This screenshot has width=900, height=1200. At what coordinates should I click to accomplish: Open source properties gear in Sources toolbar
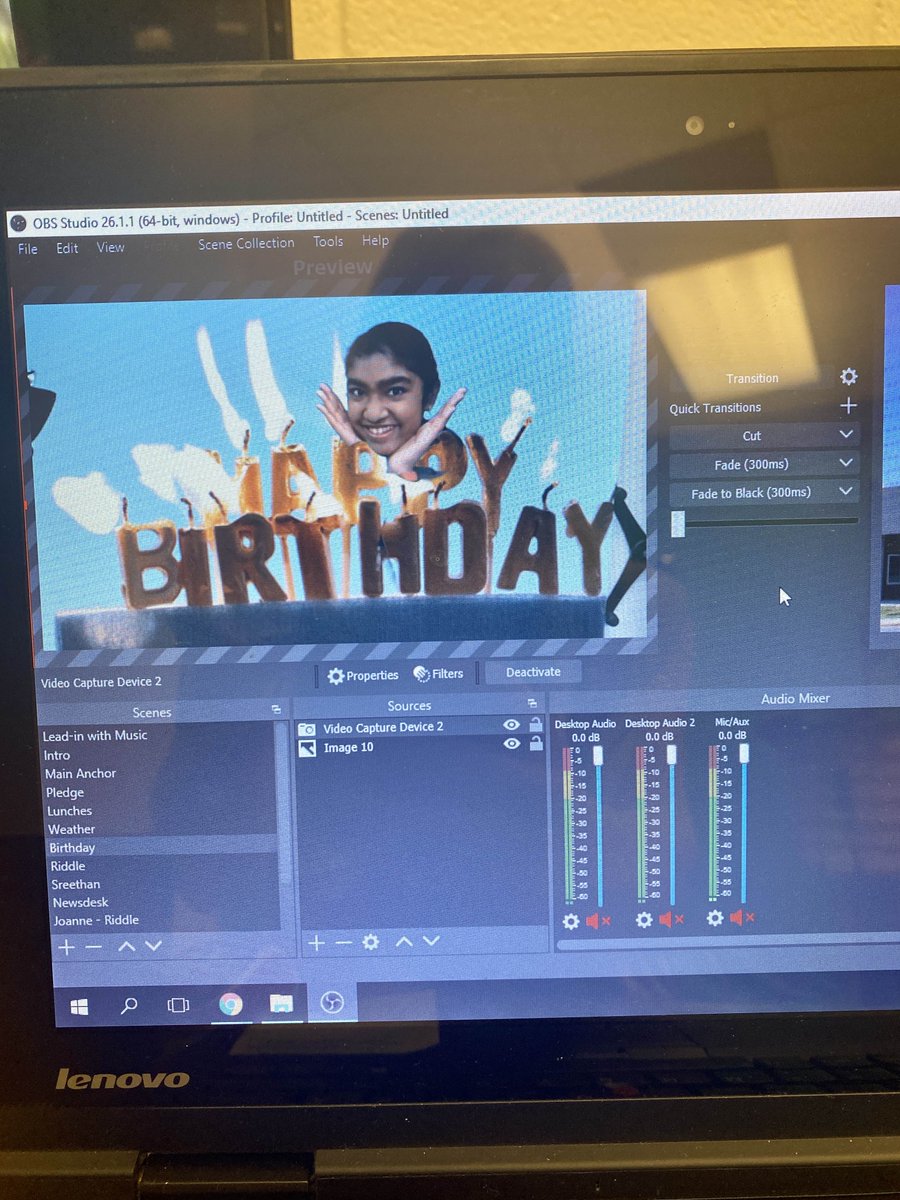pos(371,942)
